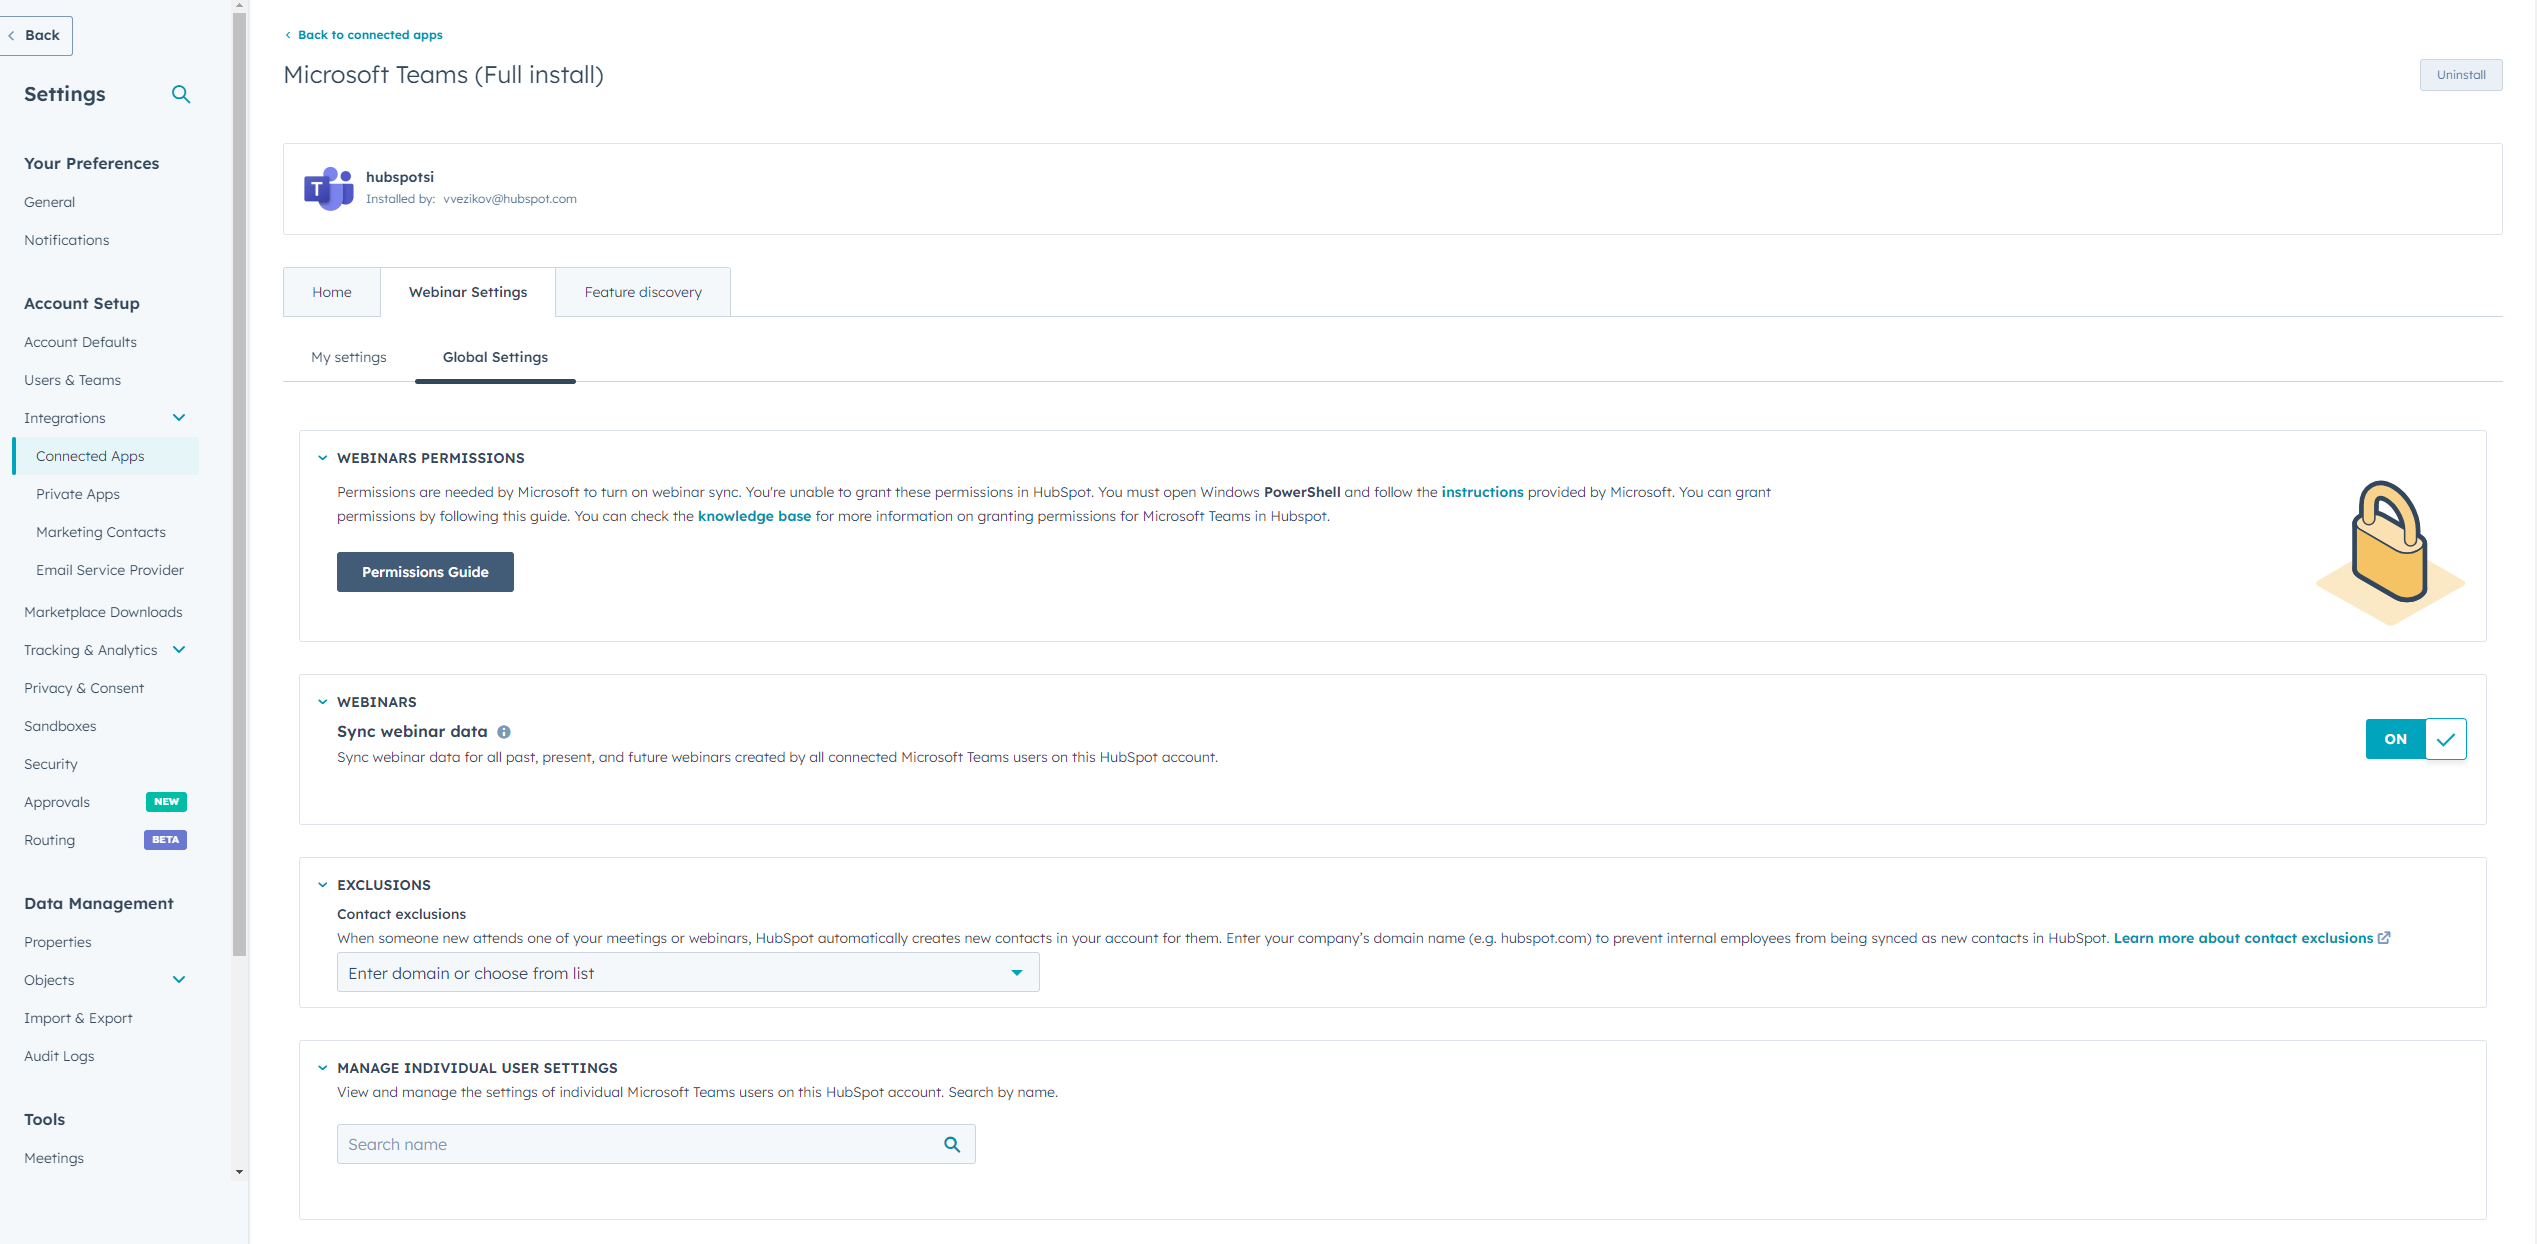This screenshot has height=1244, width=2537.
Task: Open Tracking & Analytics in the sidebar
Action: click(91, 650)
